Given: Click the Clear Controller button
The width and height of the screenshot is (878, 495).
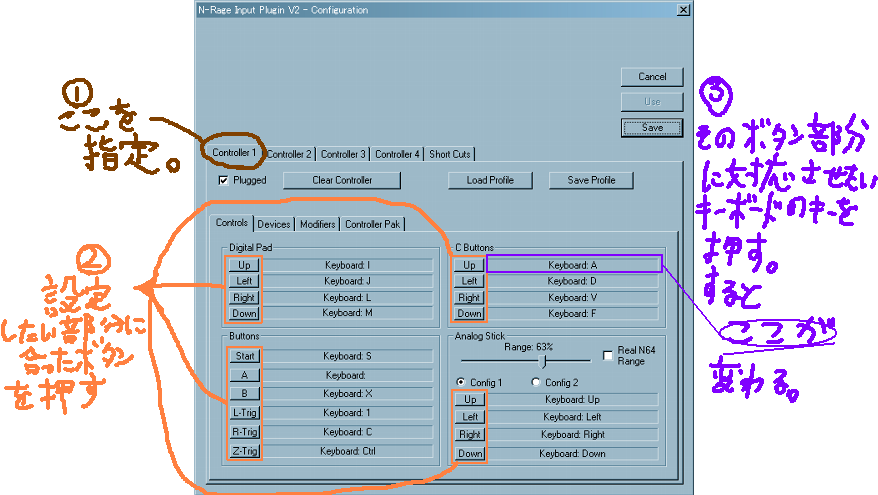Looking at the screenshot, I should click(342, 180).
